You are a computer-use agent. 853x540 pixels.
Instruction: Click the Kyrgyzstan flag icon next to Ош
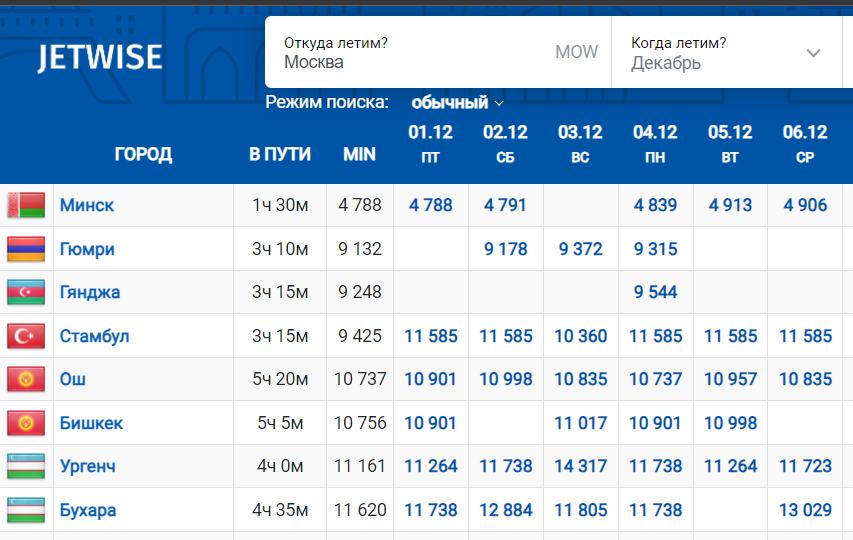(x=26, y=380)
